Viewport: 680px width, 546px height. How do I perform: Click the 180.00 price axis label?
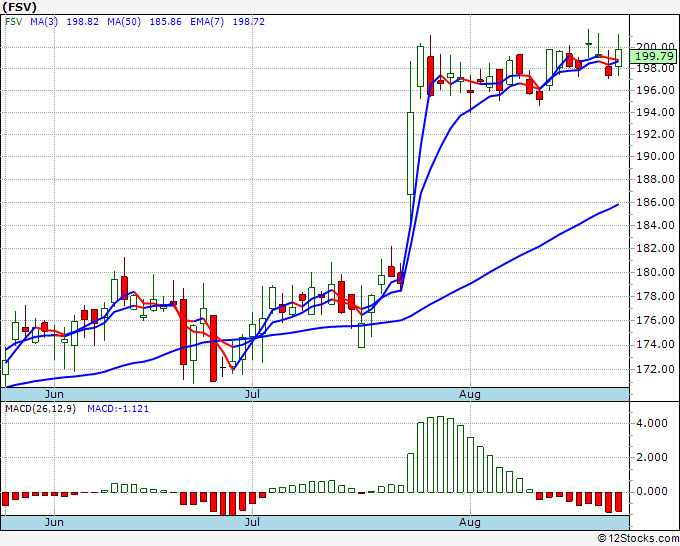pyautogui.click(x=655, y=272)
